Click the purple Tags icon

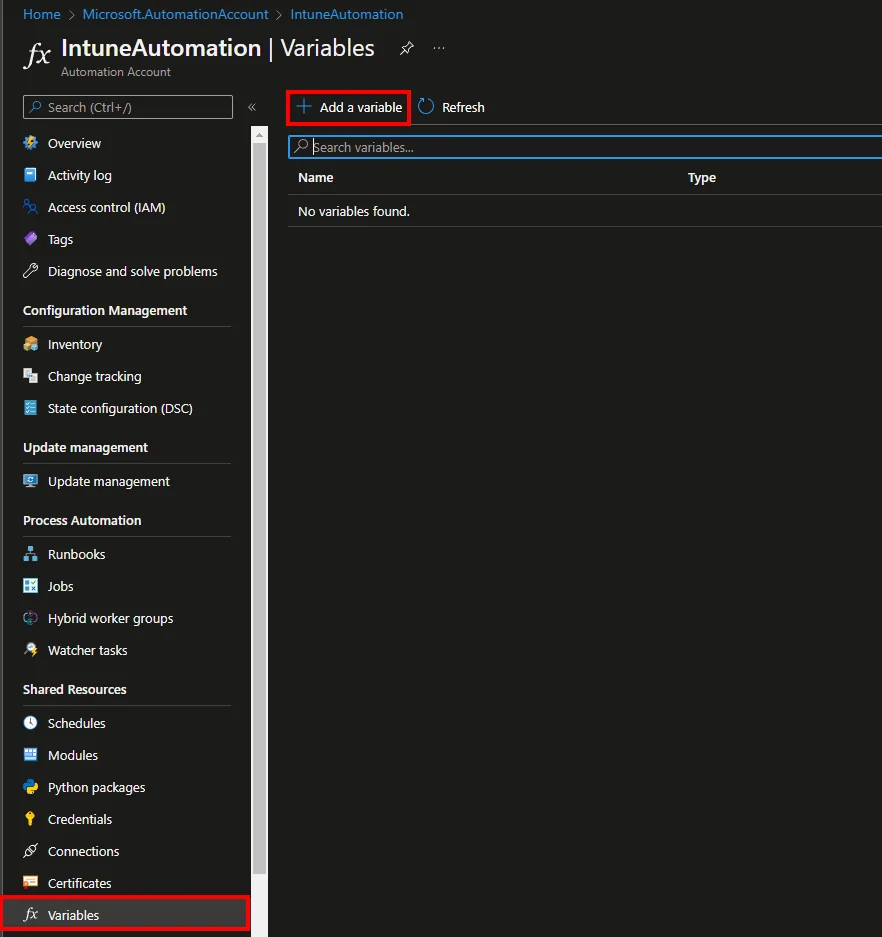point(30,239)
